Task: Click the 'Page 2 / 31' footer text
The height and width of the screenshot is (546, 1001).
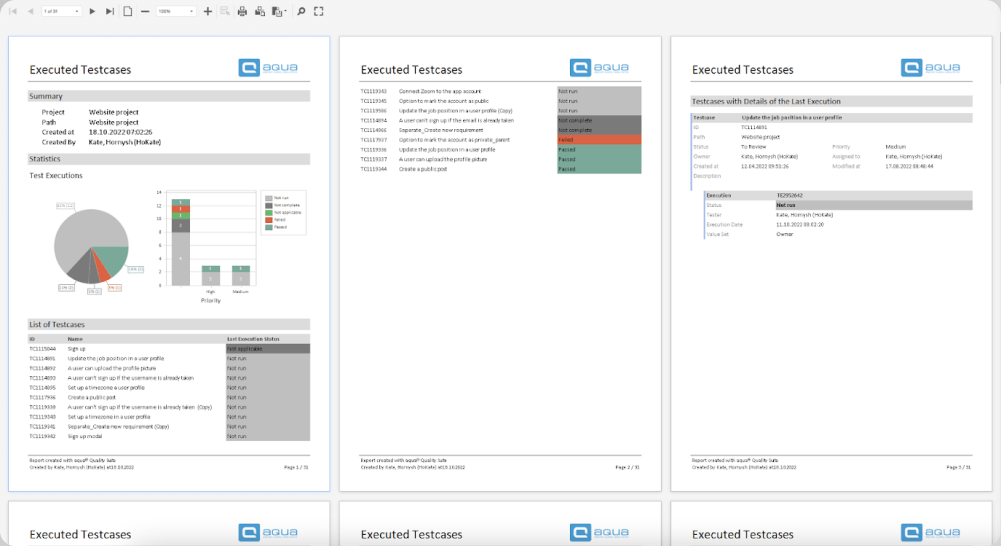Action: [628, 467]
